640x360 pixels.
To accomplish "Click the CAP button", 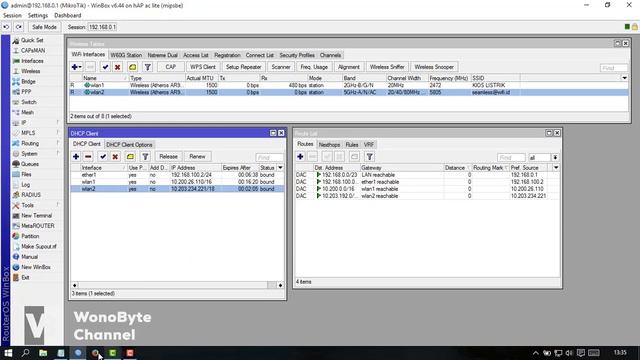I will coord(171,67).
